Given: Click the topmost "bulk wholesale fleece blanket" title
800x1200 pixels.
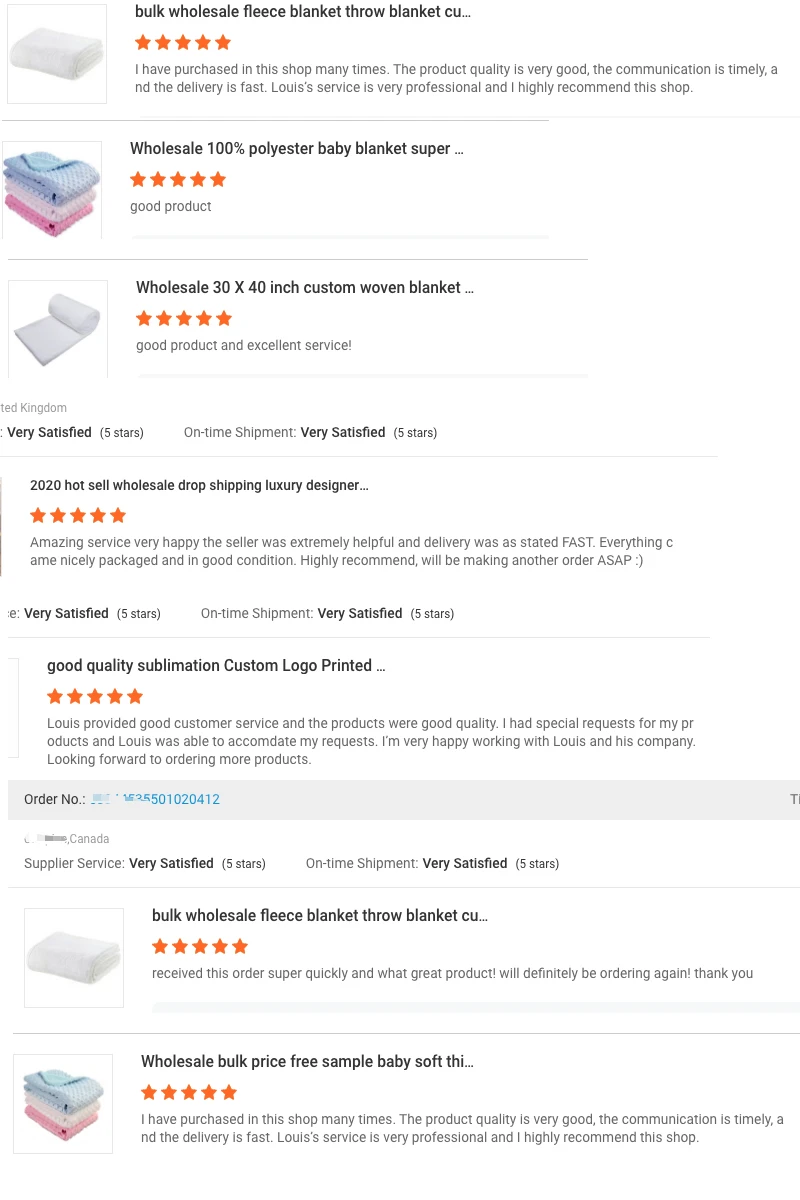Looking at the screenshot, I should [302, 12].
